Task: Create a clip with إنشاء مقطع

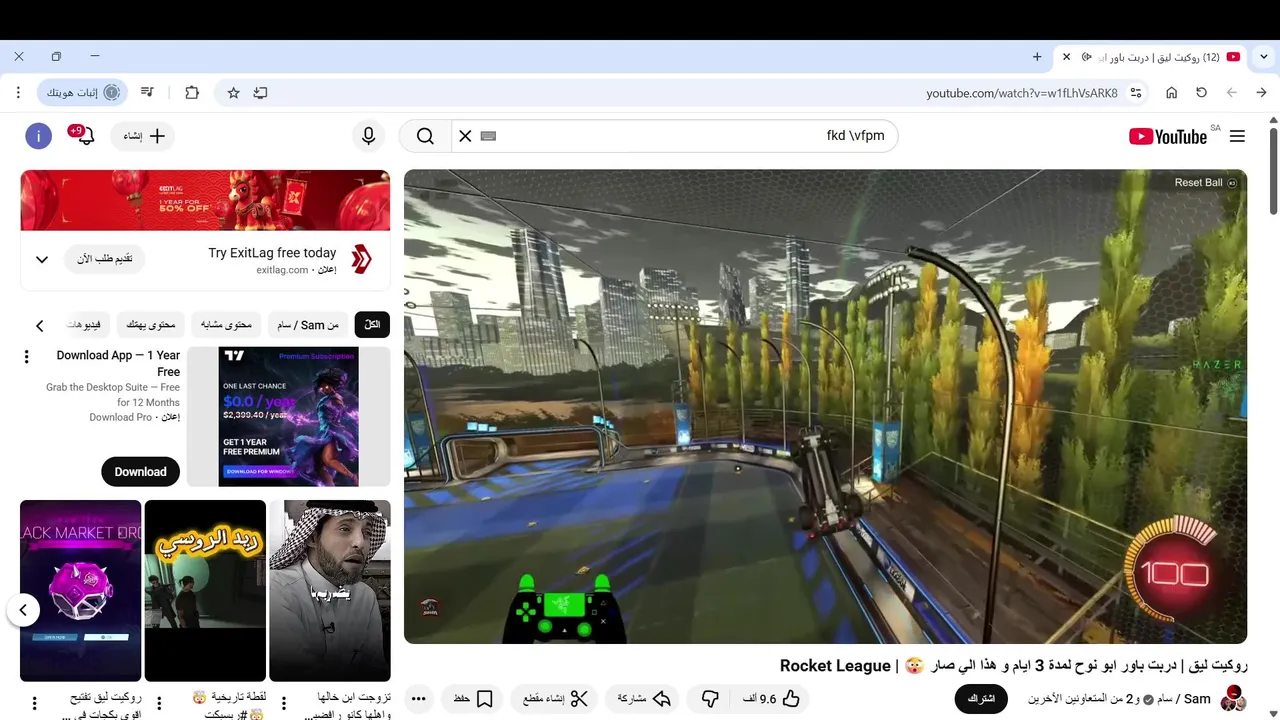Action: (x=554, y=699)
